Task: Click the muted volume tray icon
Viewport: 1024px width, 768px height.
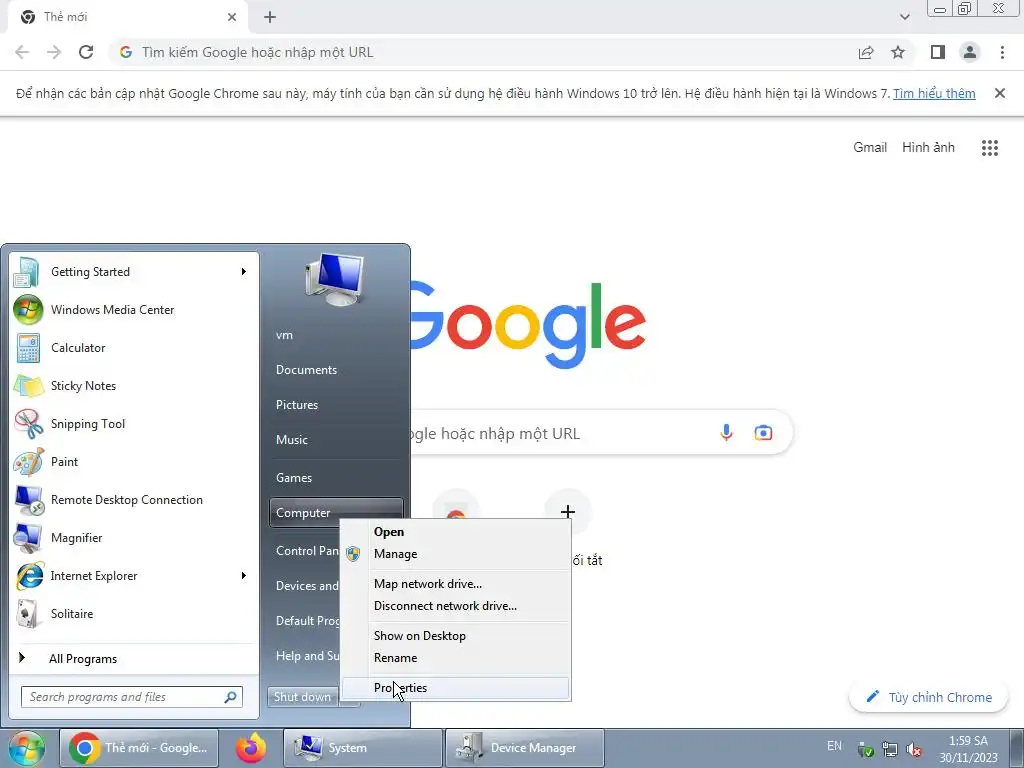Action: coord(914,749)
